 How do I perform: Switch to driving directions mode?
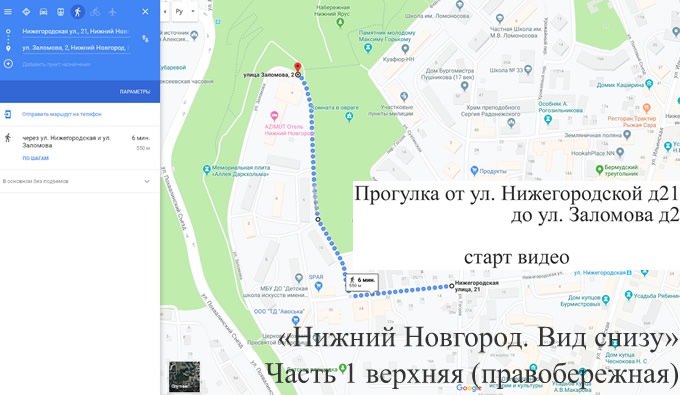pyautogui.click(x=43, y=12)
